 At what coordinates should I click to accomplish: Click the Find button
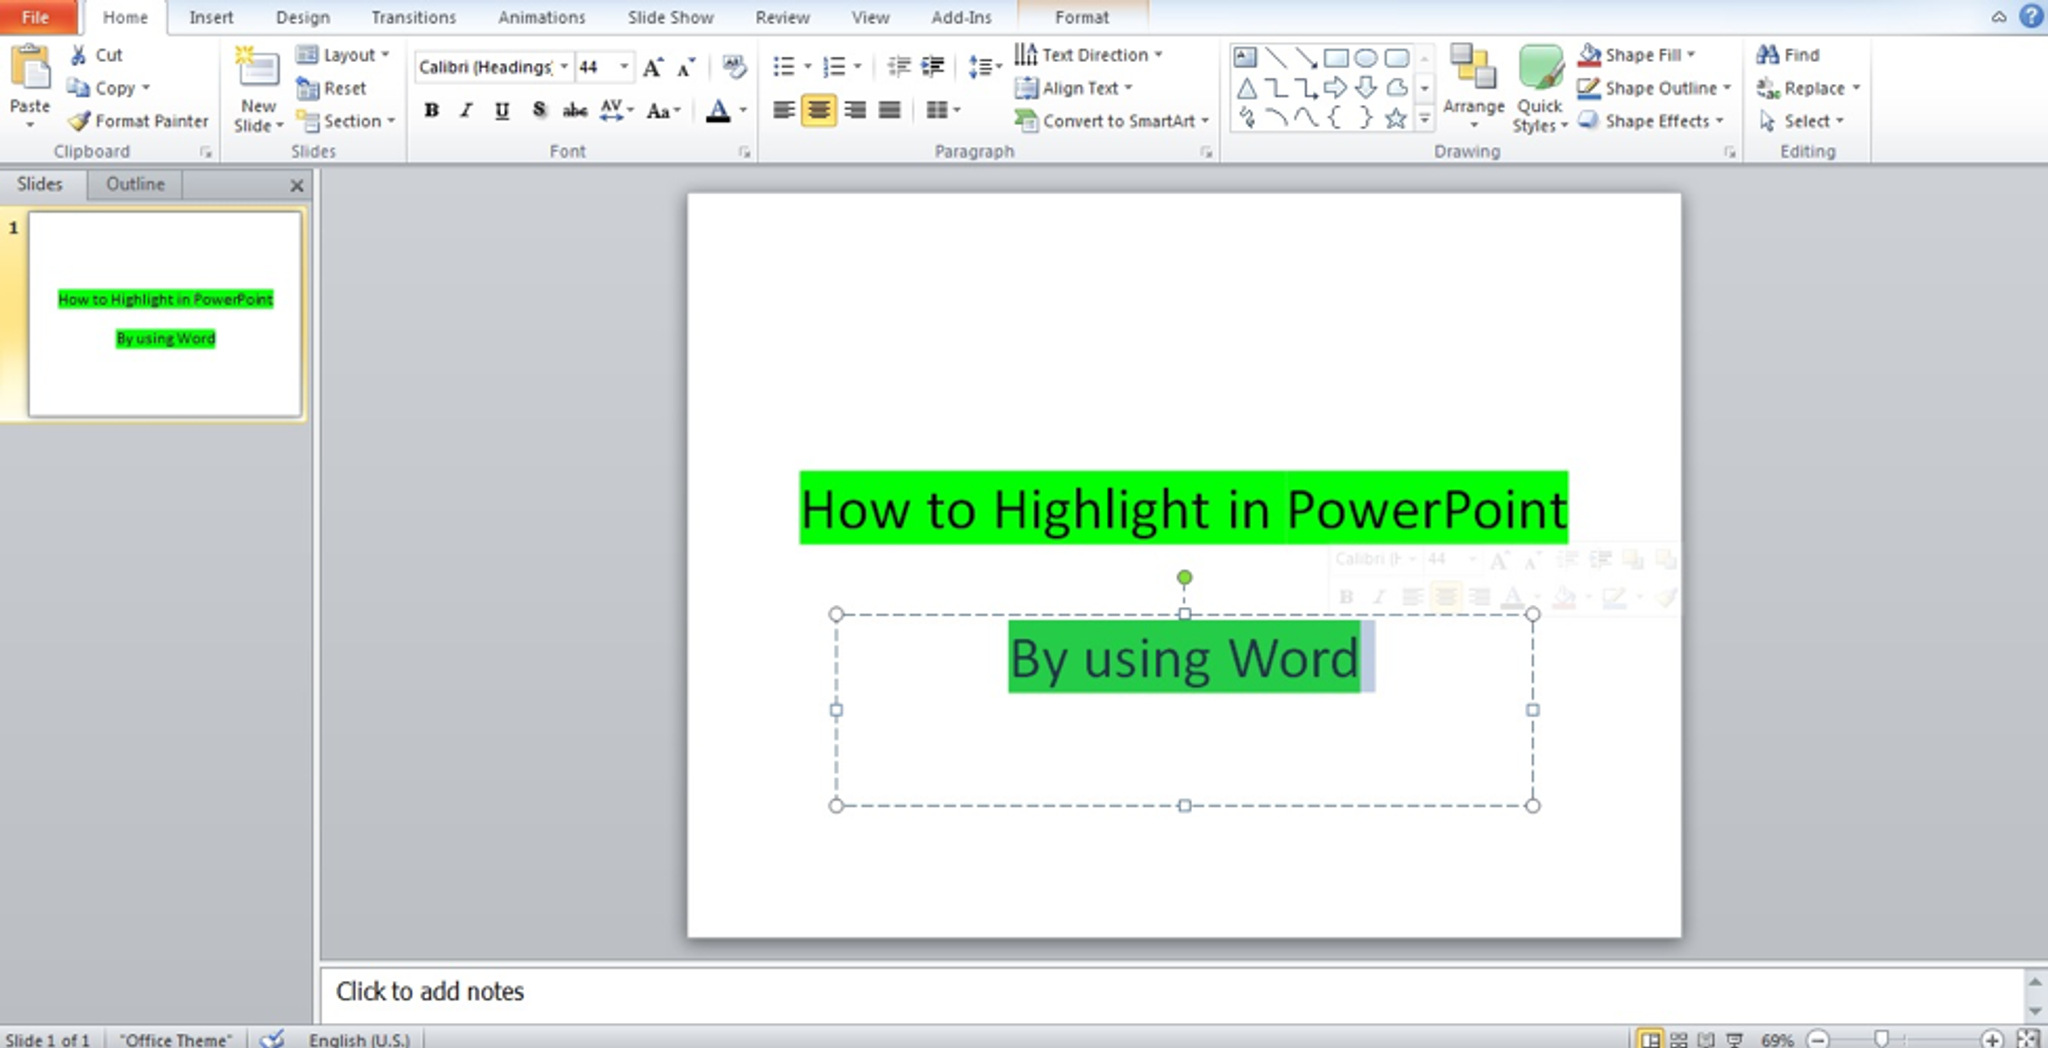(x=1789, y=55)
